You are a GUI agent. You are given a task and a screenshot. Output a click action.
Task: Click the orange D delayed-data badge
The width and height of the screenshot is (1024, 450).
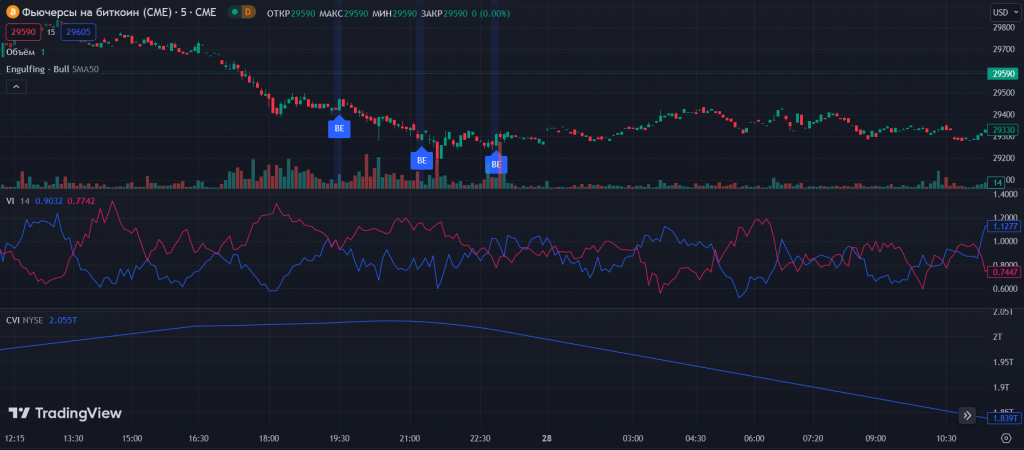coord(247,12)
